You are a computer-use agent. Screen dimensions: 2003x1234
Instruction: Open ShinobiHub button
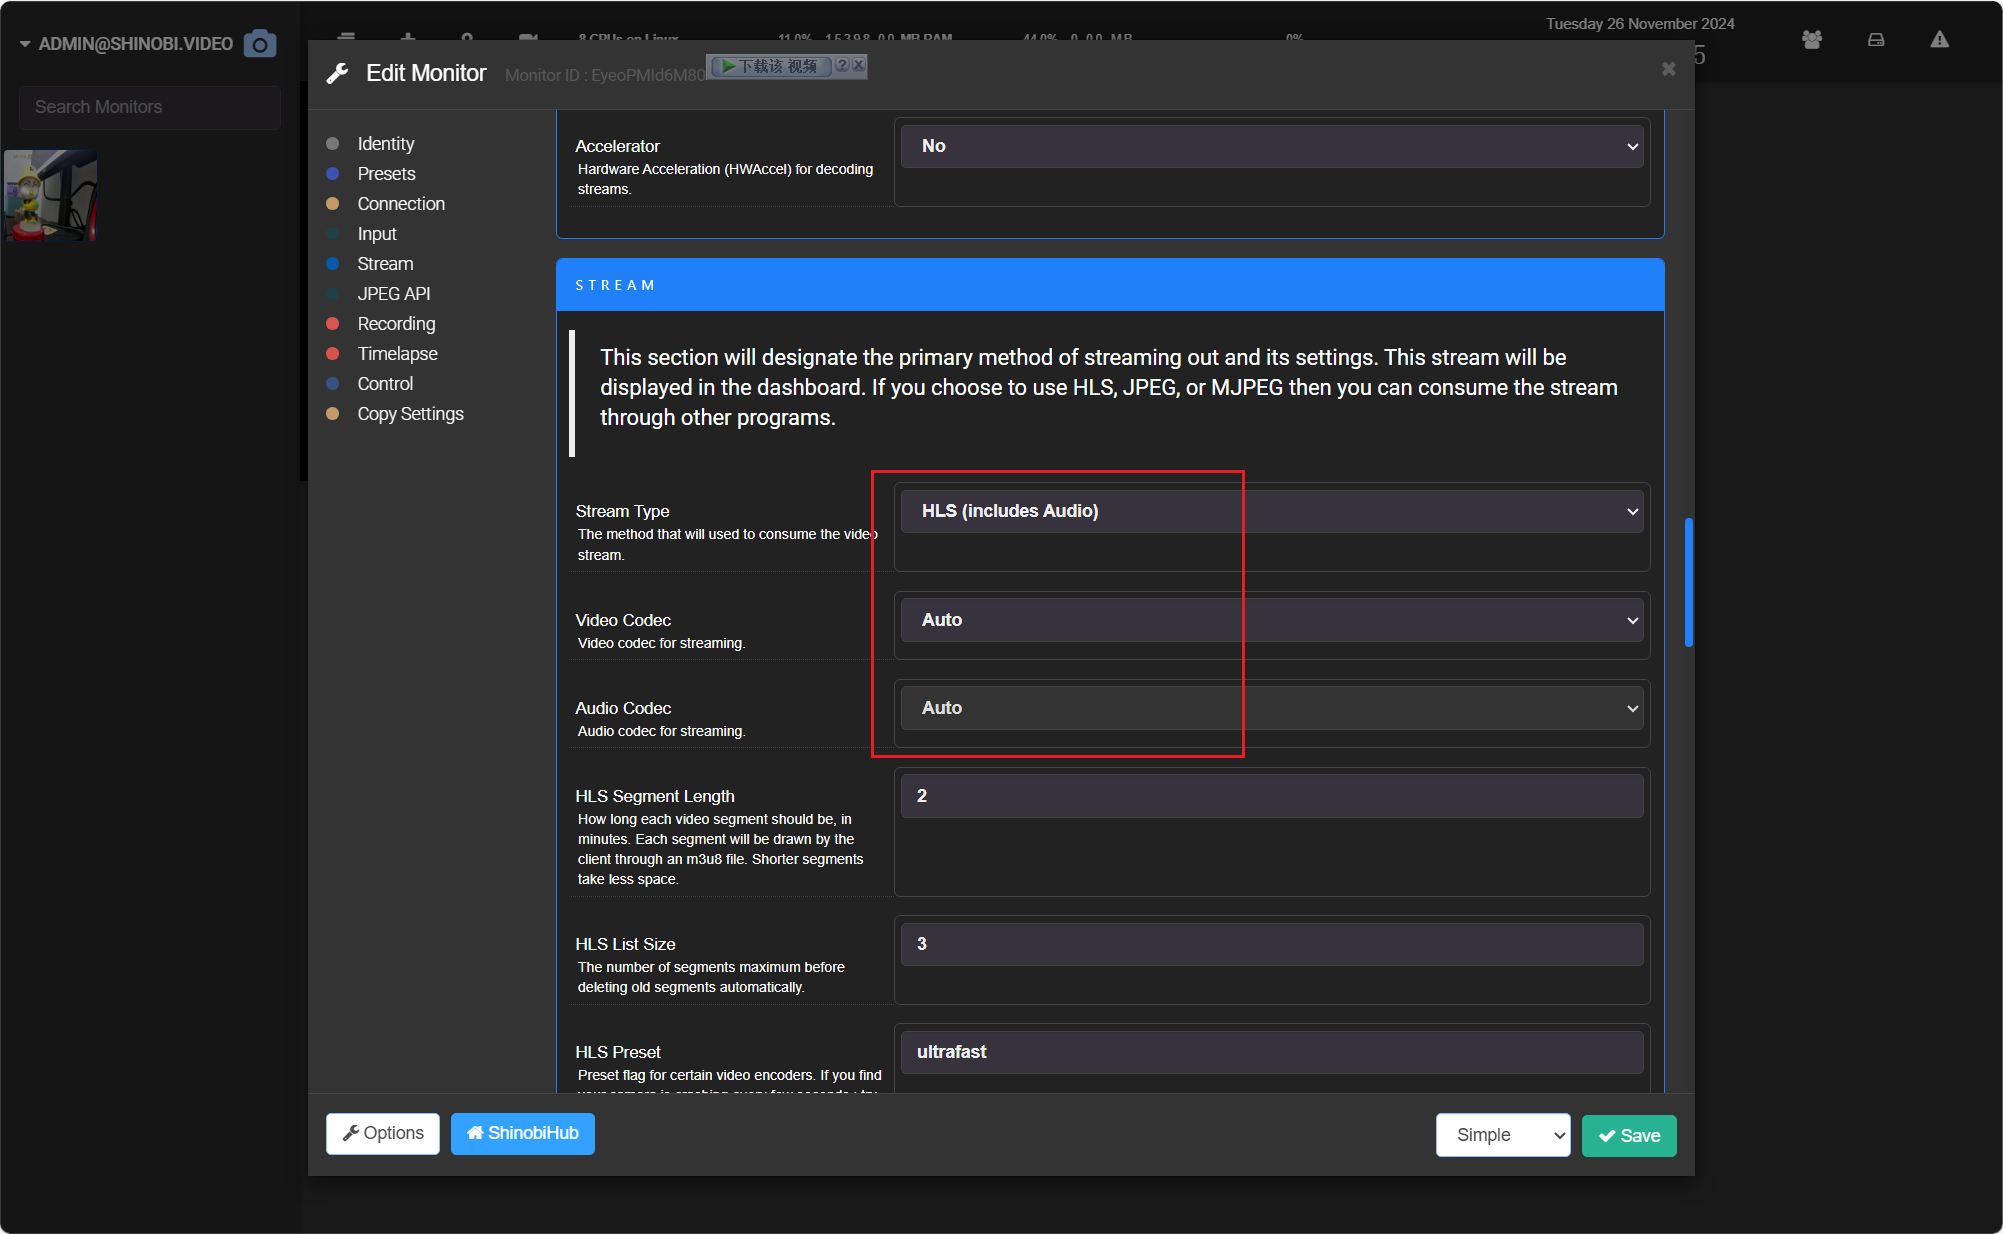523,1133
